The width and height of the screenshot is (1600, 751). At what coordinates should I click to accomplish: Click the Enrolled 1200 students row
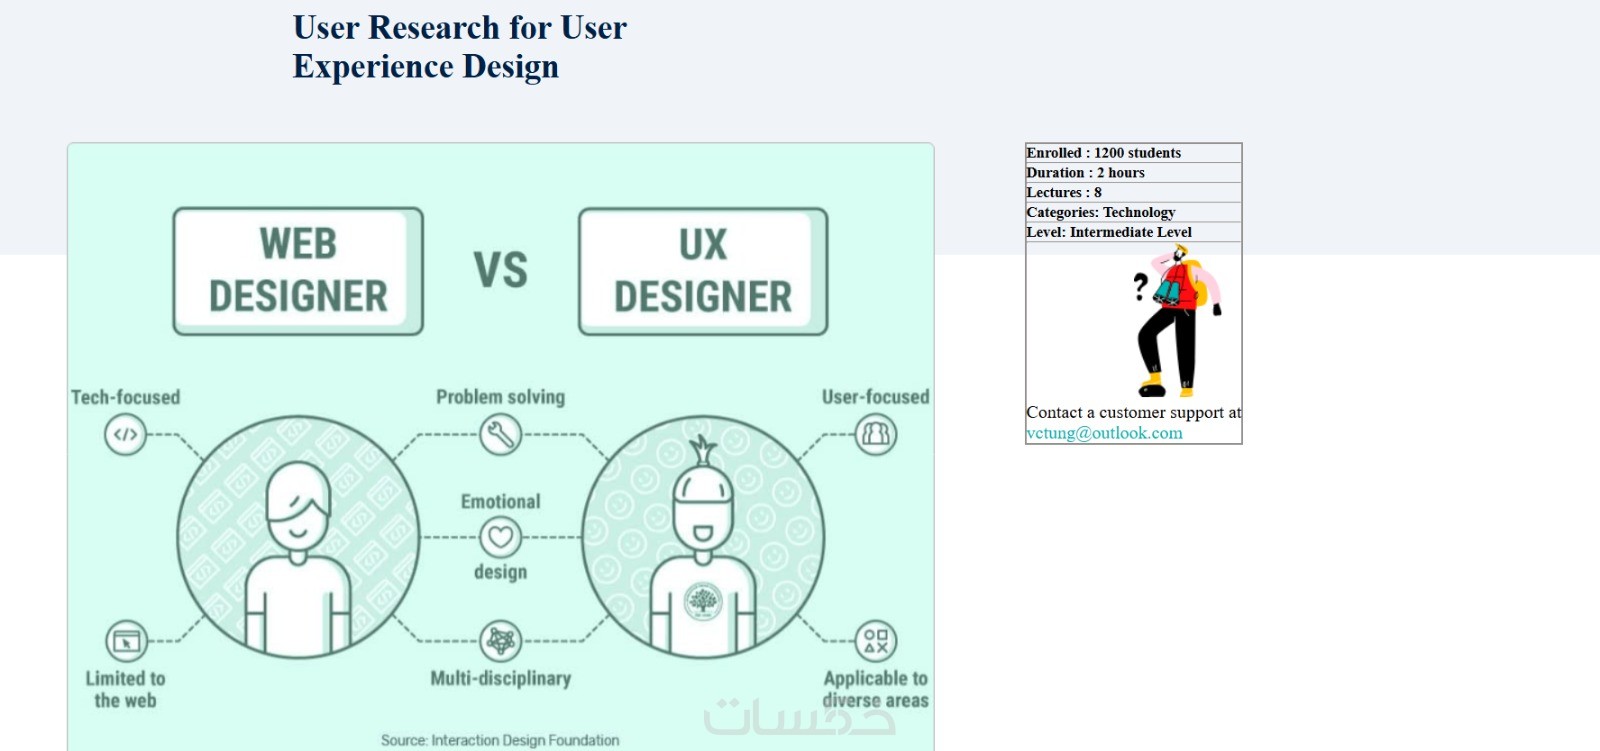tap(1134, 153)
